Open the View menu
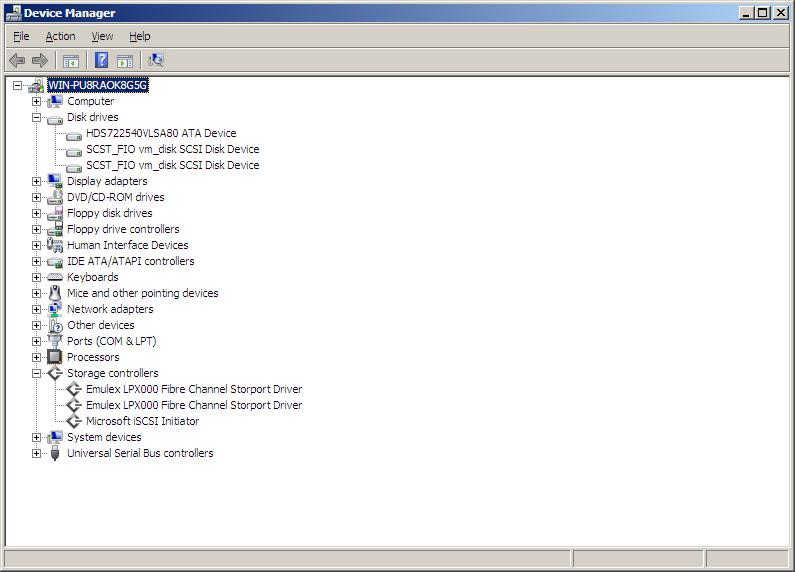Screen dimensions: 795x572 102,37
